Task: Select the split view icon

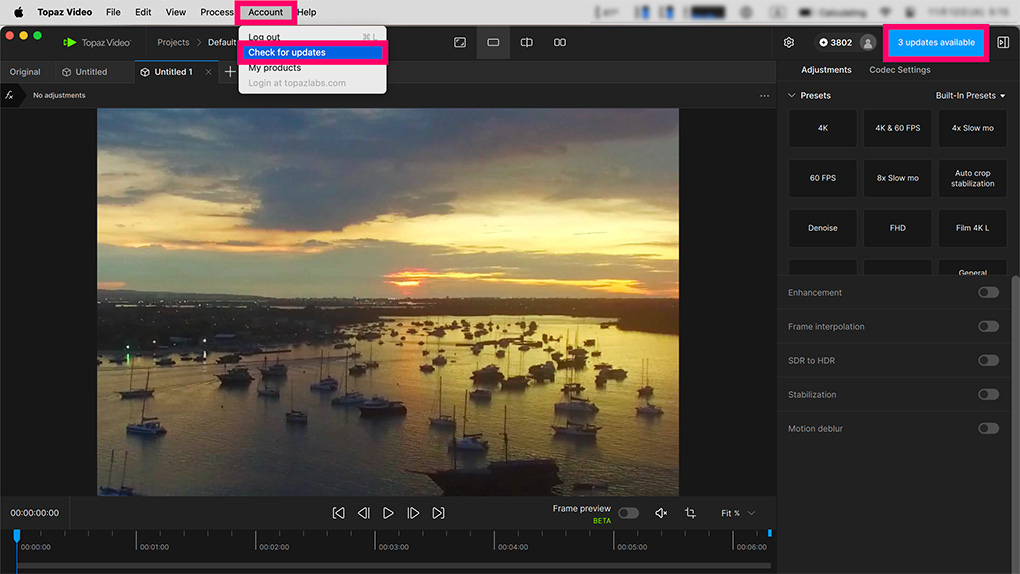Action: tap(526, 43)
